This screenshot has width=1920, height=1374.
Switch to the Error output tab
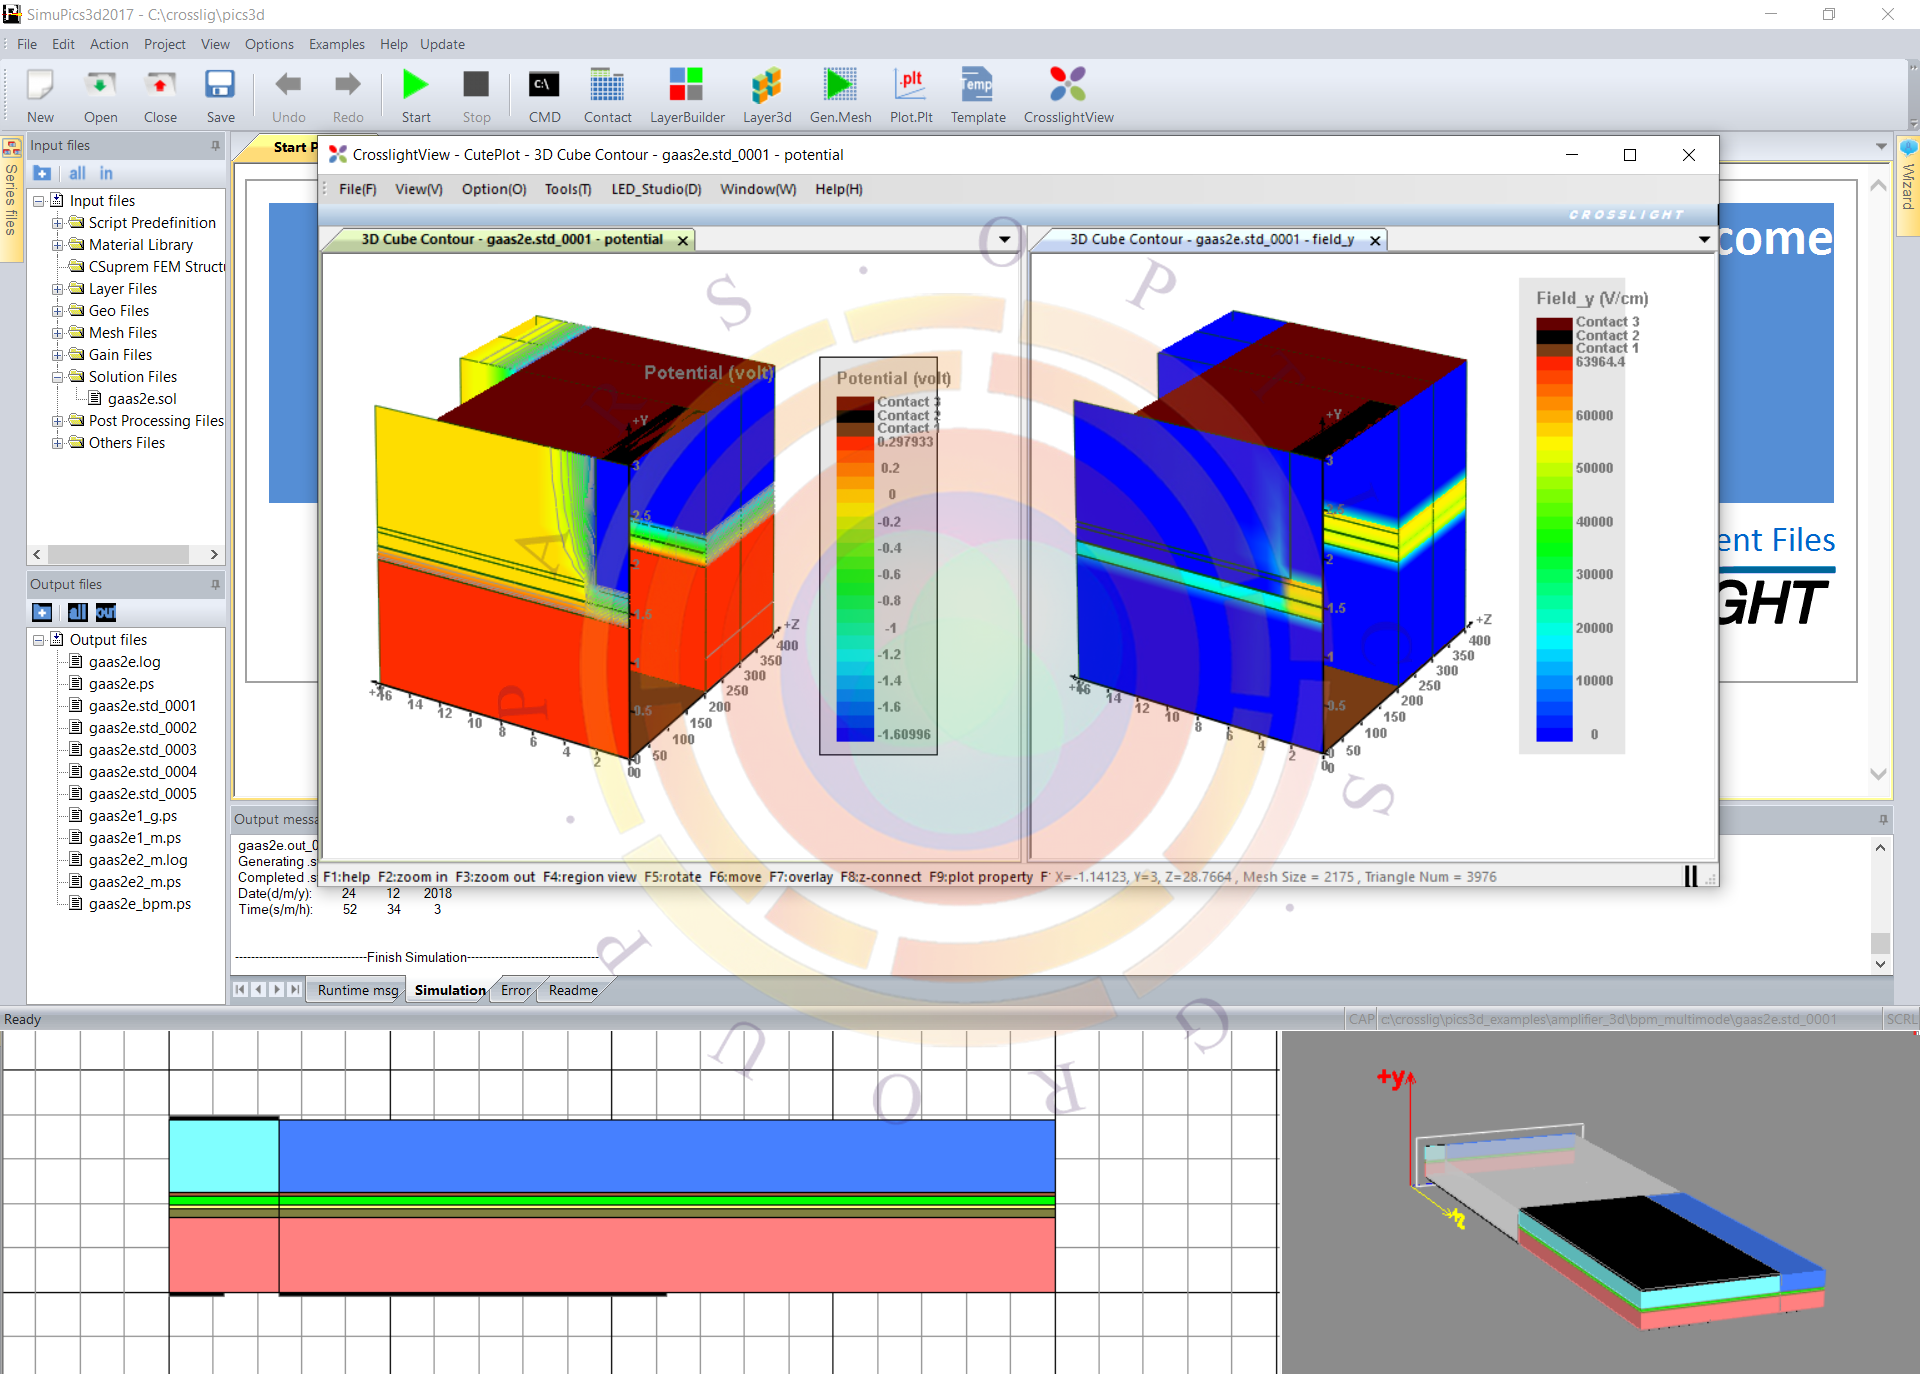pyautogui.click(x=516, y=990)
